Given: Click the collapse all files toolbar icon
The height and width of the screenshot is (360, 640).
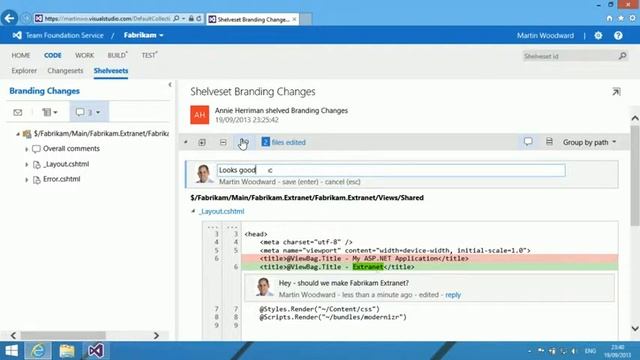Looking at the screenshot, I should pos(223,142).
